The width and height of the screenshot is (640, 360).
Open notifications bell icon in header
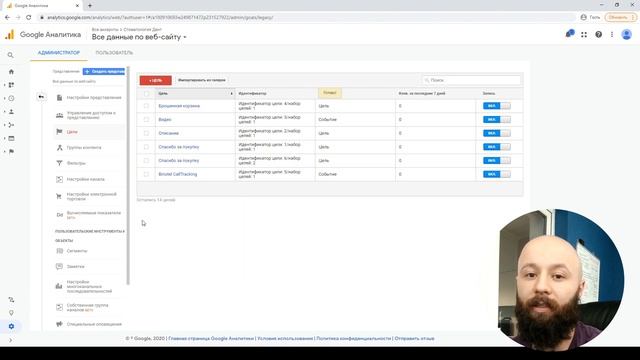[x=569, y=34]
